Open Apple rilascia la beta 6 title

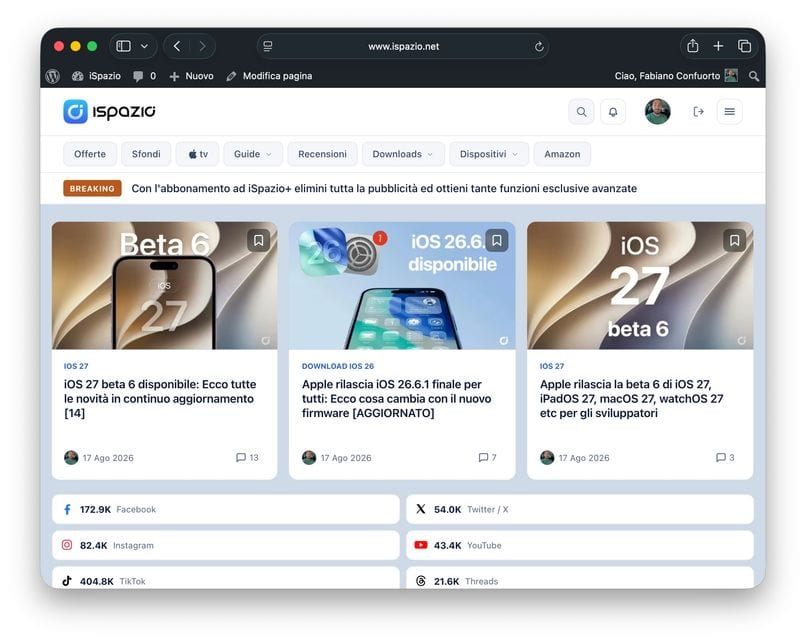tap(632, 399)
